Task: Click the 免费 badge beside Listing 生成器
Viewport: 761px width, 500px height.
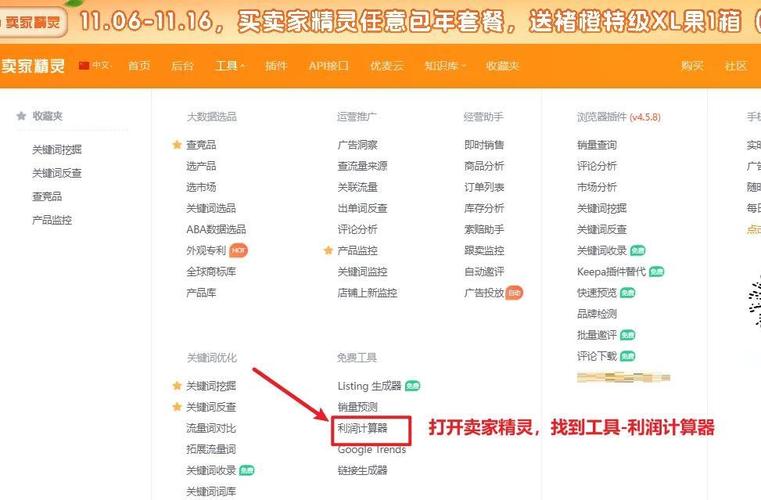Action: click(413, 386)
